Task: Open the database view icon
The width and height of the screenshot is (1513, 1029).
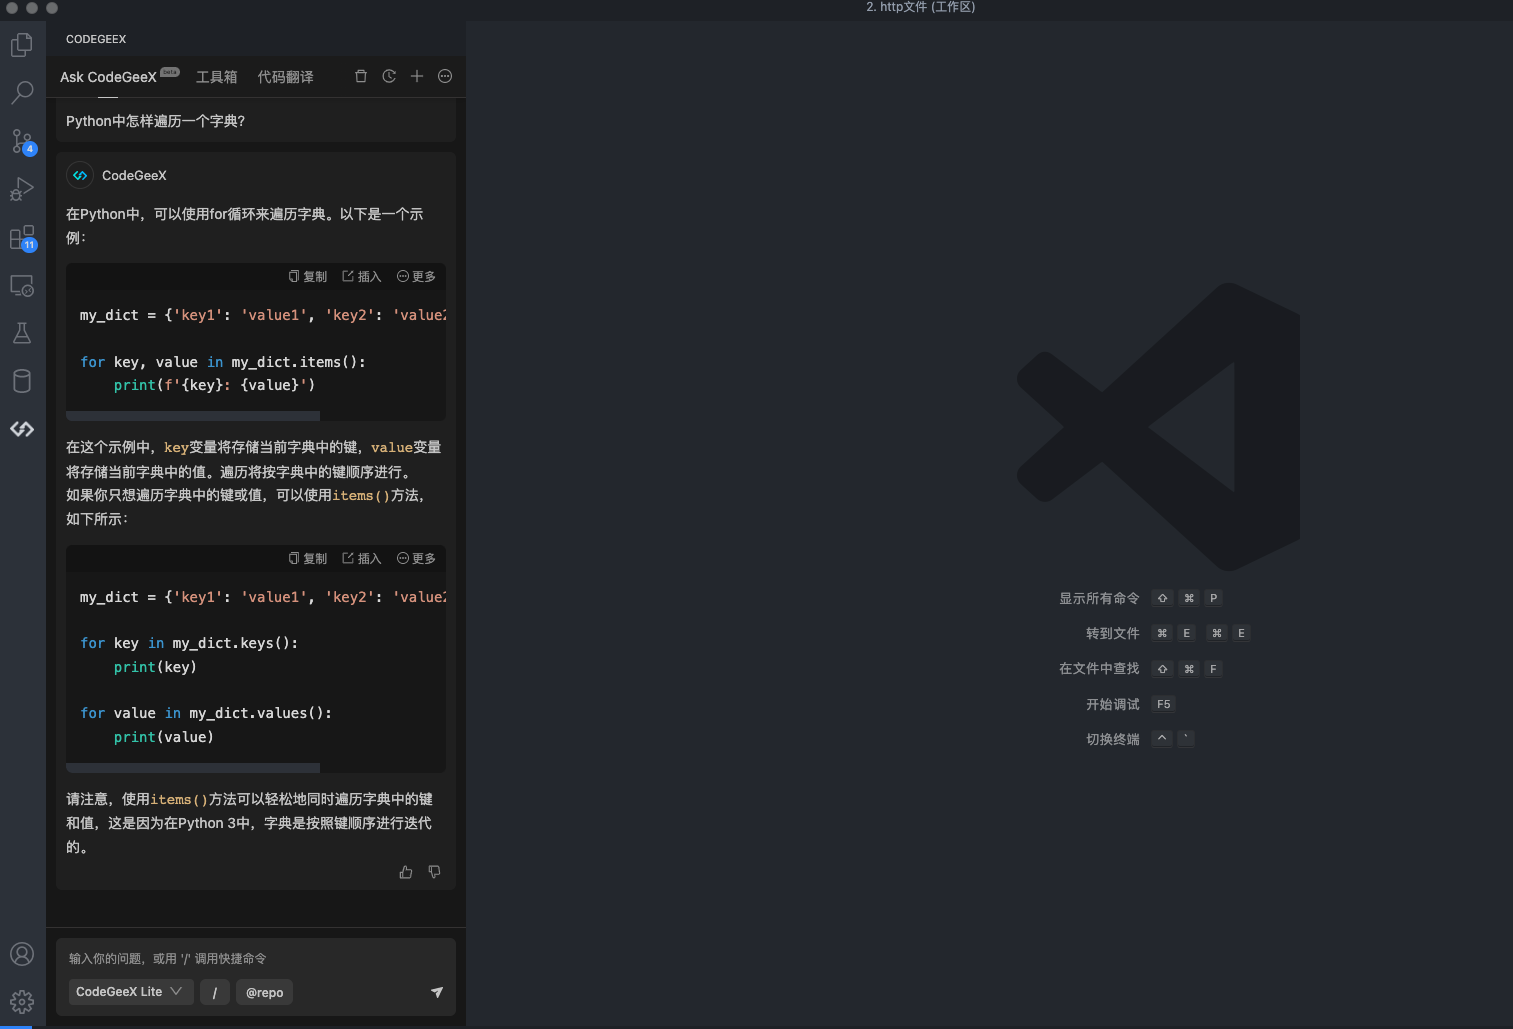Action: [22, 381]
